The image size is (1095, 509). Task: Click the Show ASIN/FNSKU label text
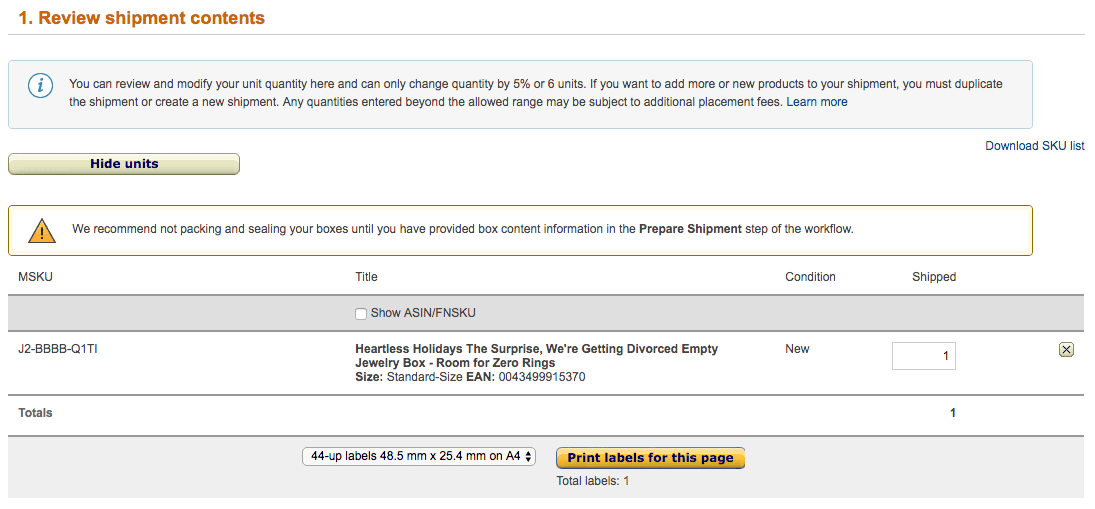click(422, 313)
